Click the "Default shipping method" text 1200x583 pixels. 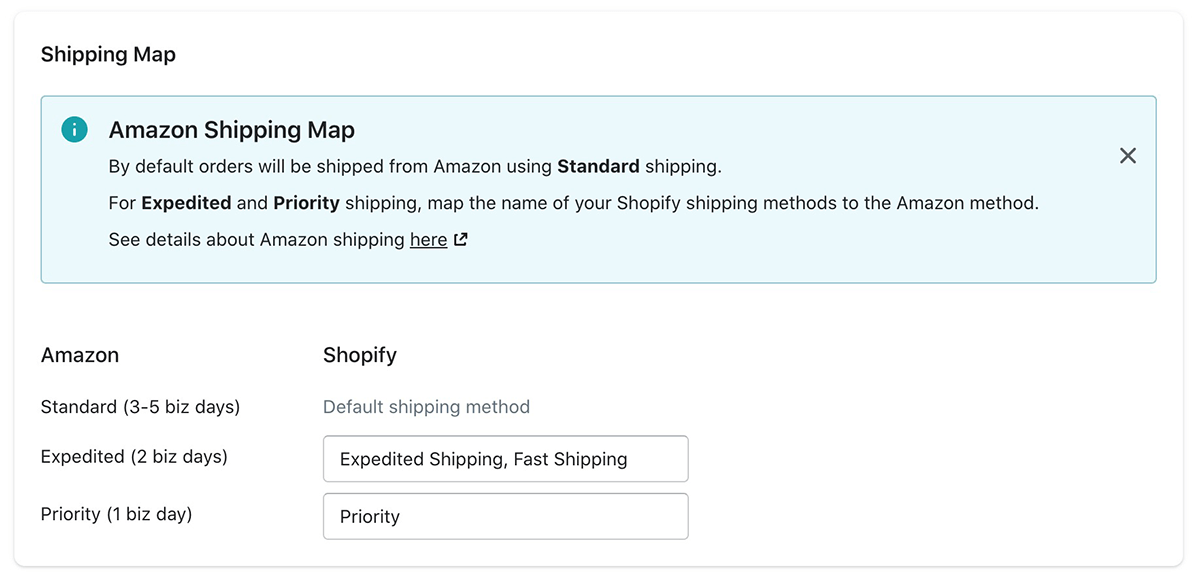pos(426,407)
